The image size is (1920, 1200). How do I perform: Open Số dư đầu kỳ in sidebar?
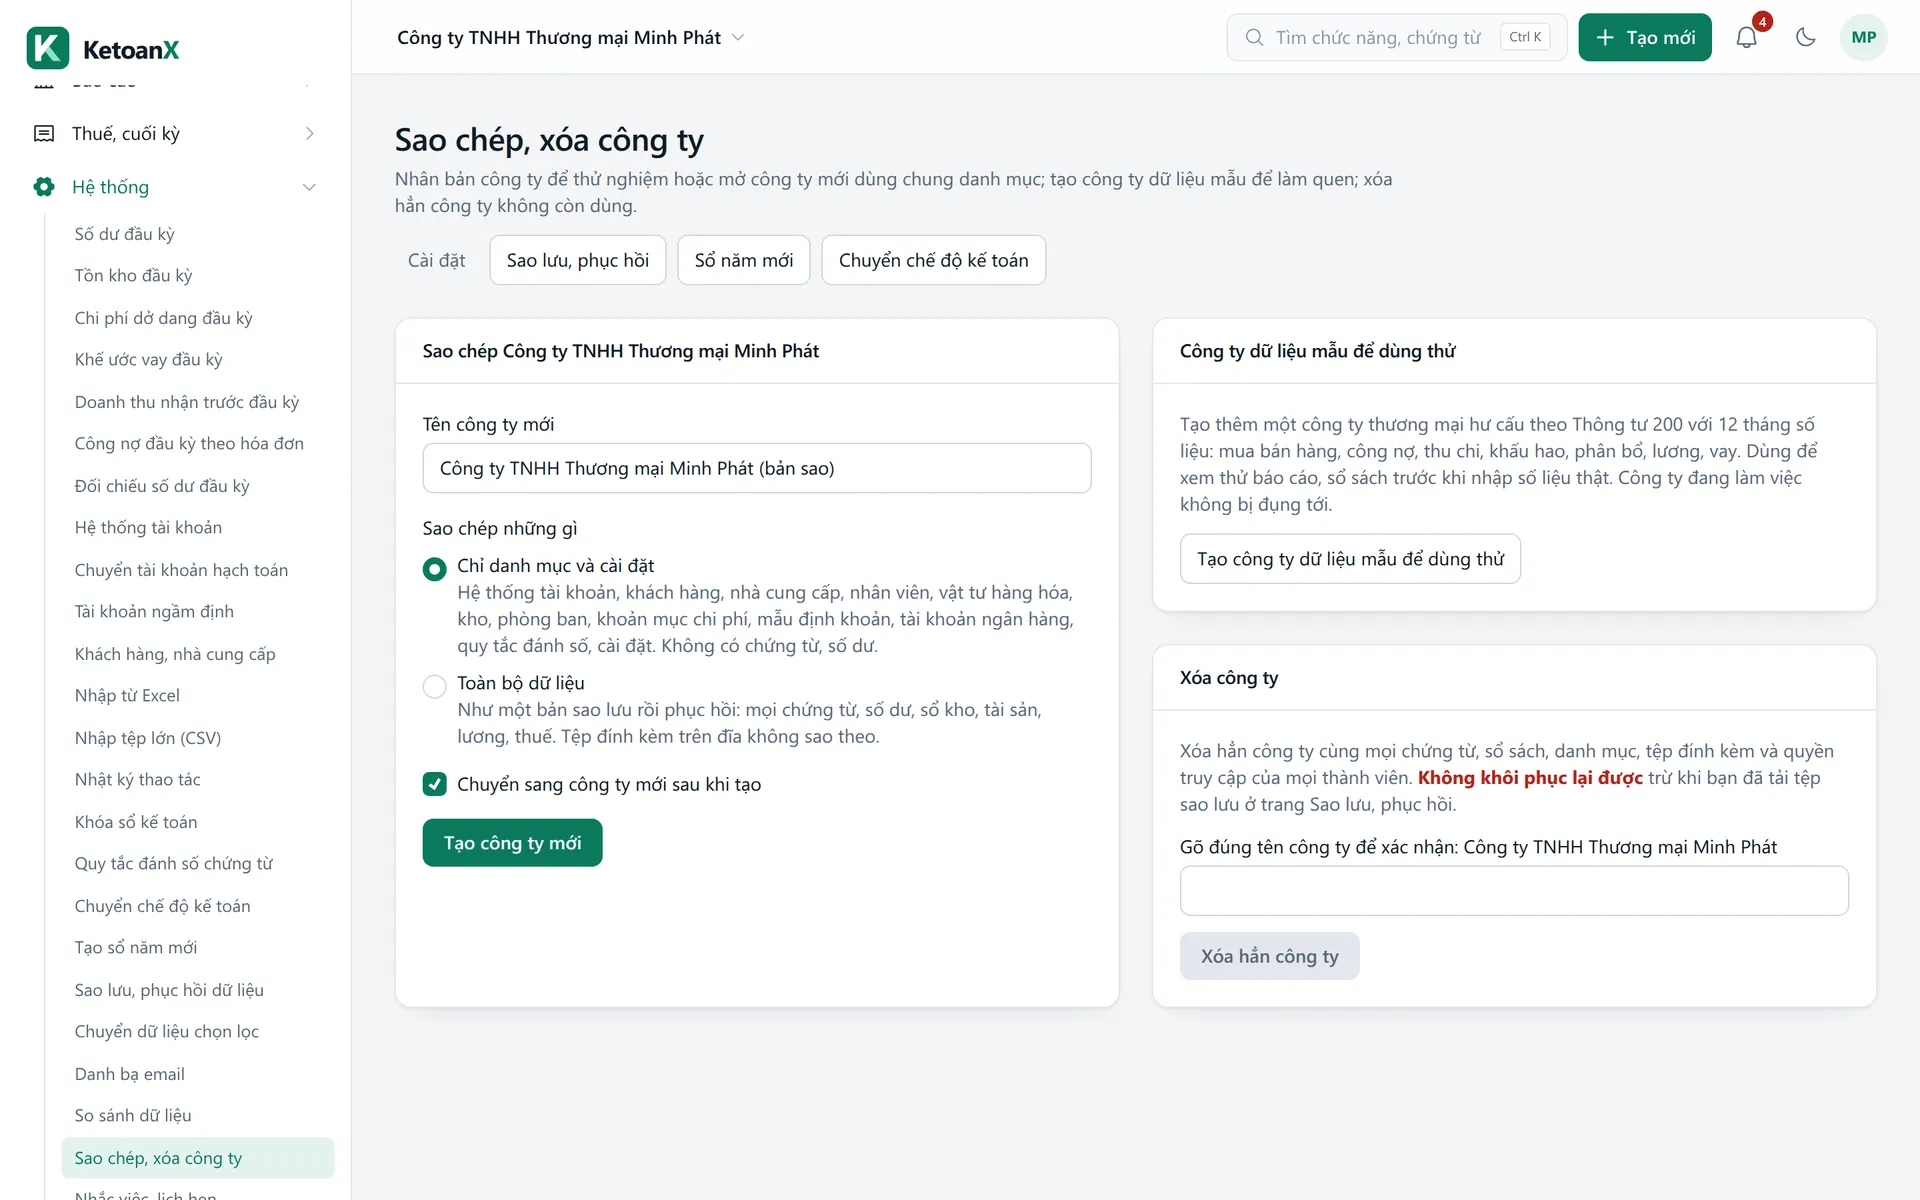coord(197,234)
